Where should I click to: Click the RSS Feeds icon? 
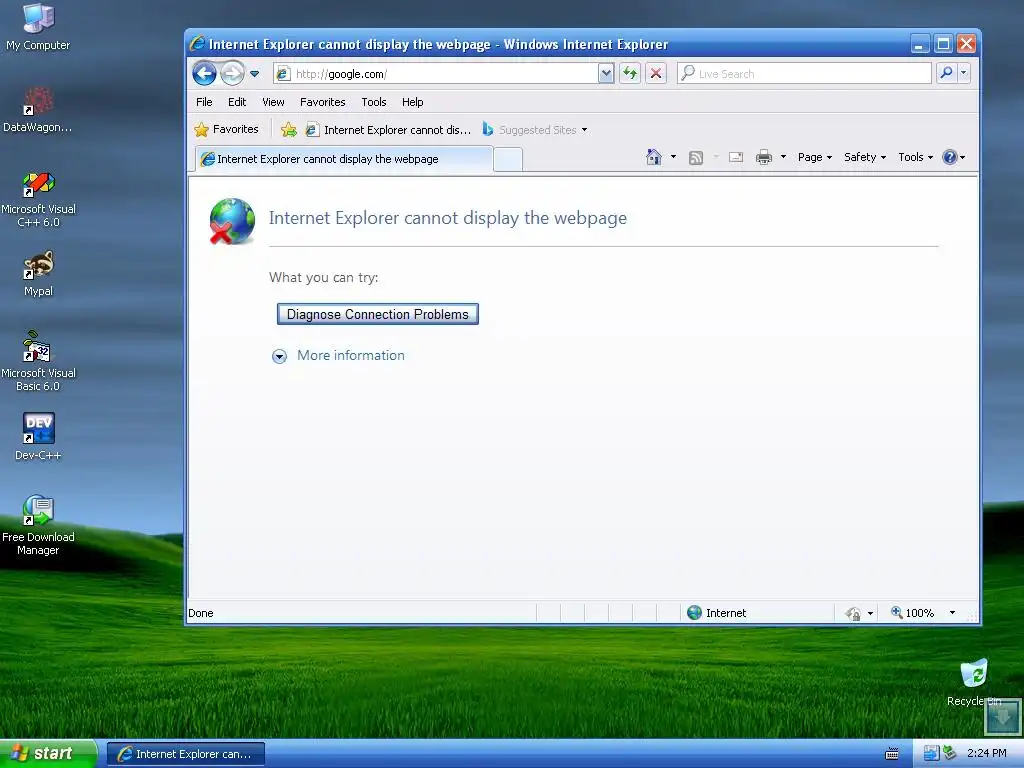(696, 157)
